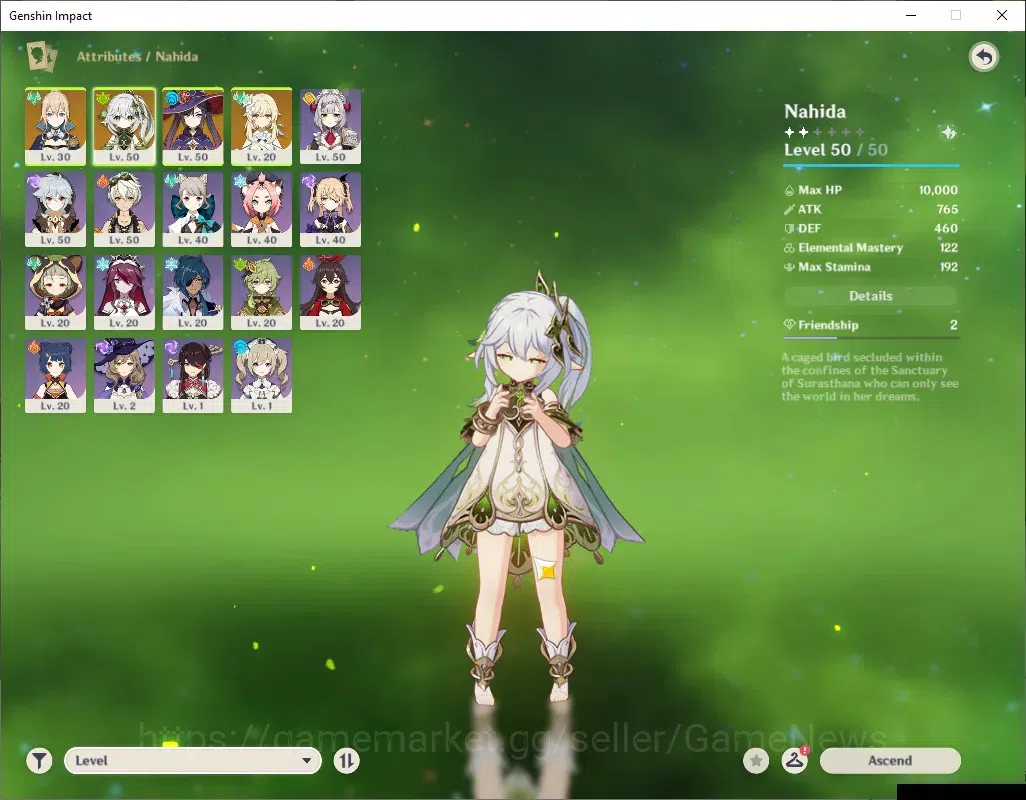The width and height of the screenshot is (1026, 800).
Task: Close the Genshin Impact window
Action: (x=1002, y=15)
